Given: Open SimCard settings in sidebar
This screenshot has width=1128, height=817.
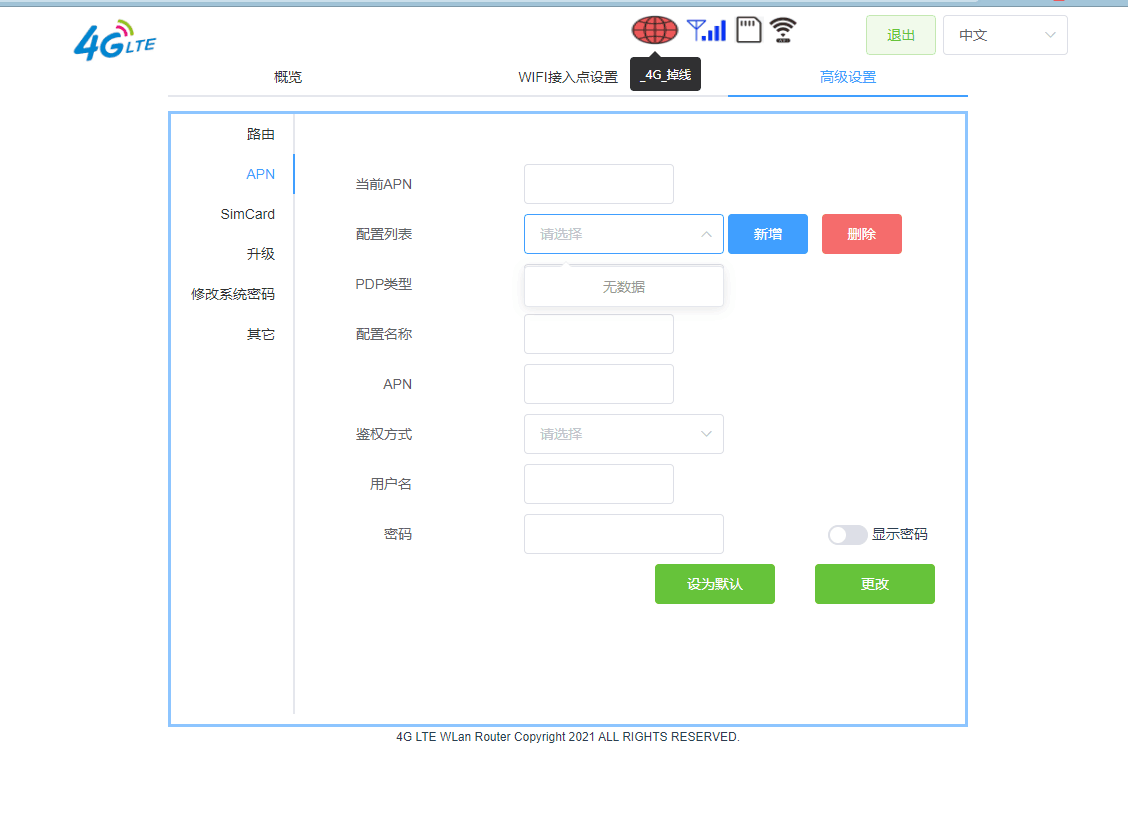Looking at the screenshot, I should 248,214.
